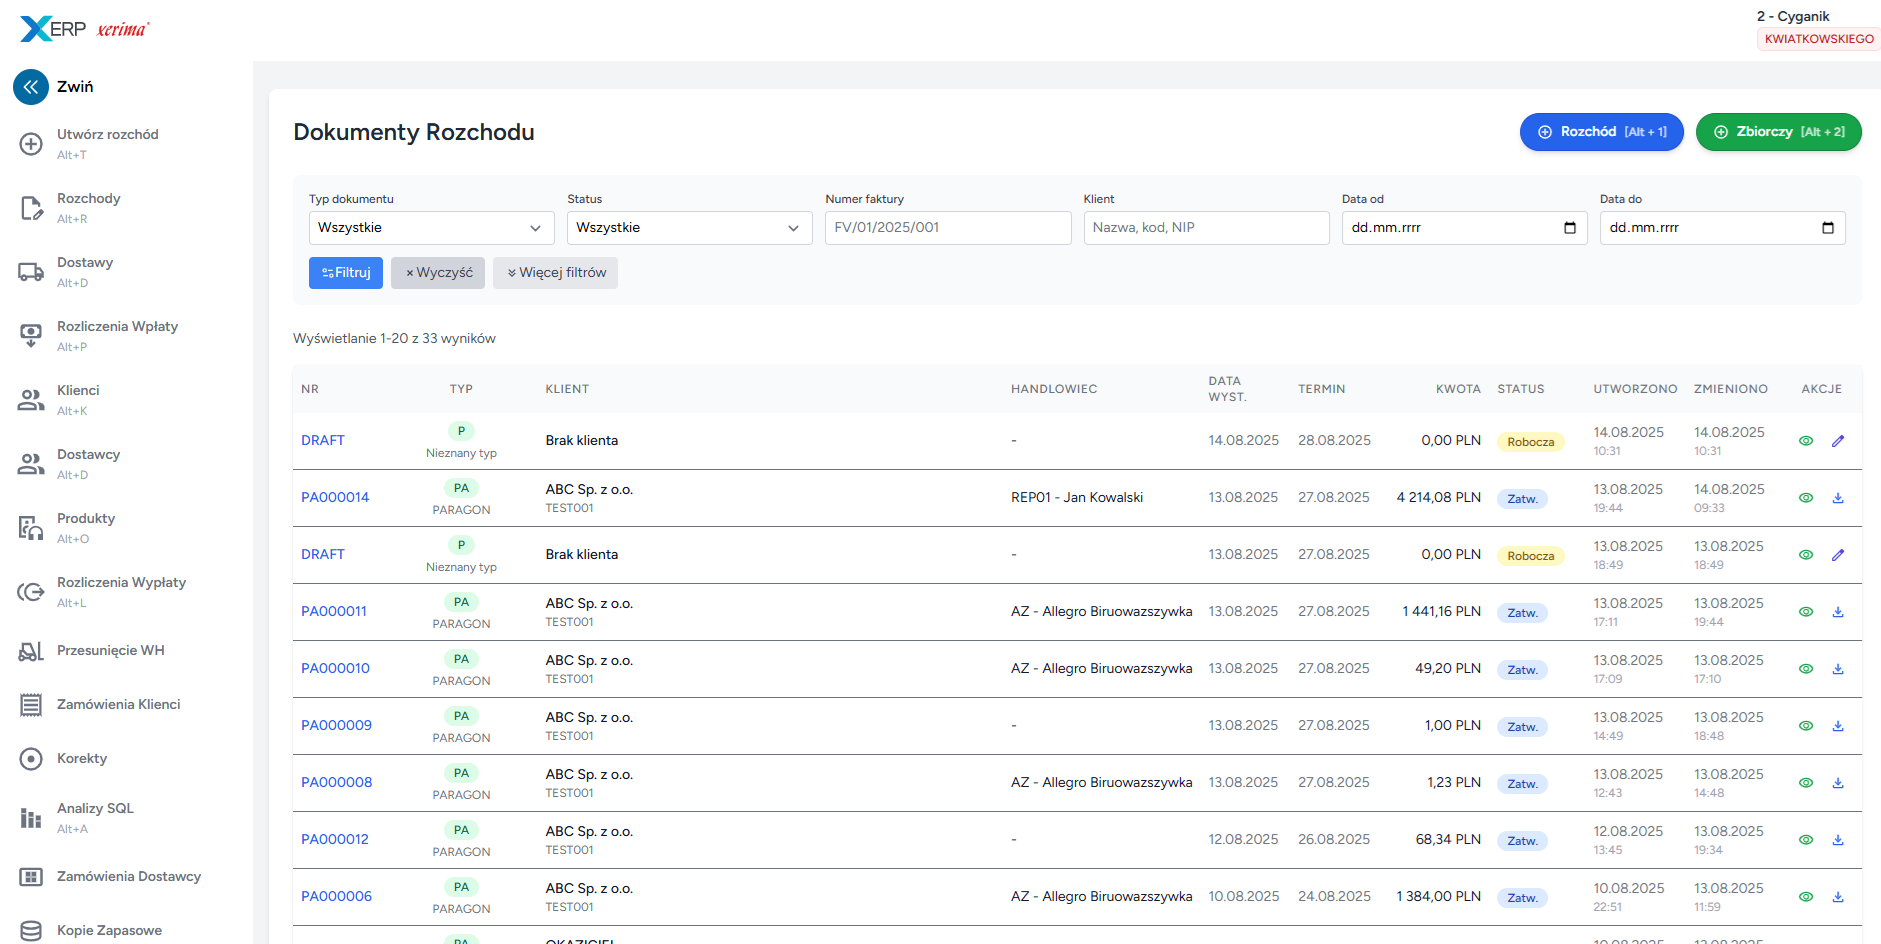Download document PA000014 using the download icon
This screenshot has height=944, width=1881.
point(1838,497)
